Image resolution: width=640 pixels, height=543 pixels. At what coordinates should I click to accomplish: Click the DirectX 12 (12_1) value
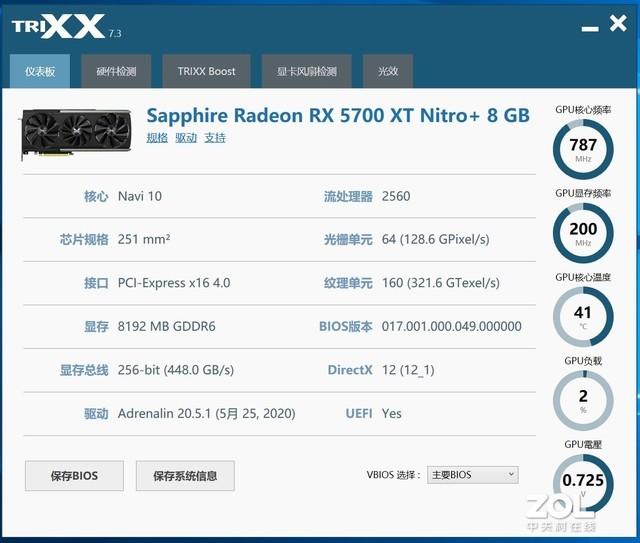tap(408, 370)
